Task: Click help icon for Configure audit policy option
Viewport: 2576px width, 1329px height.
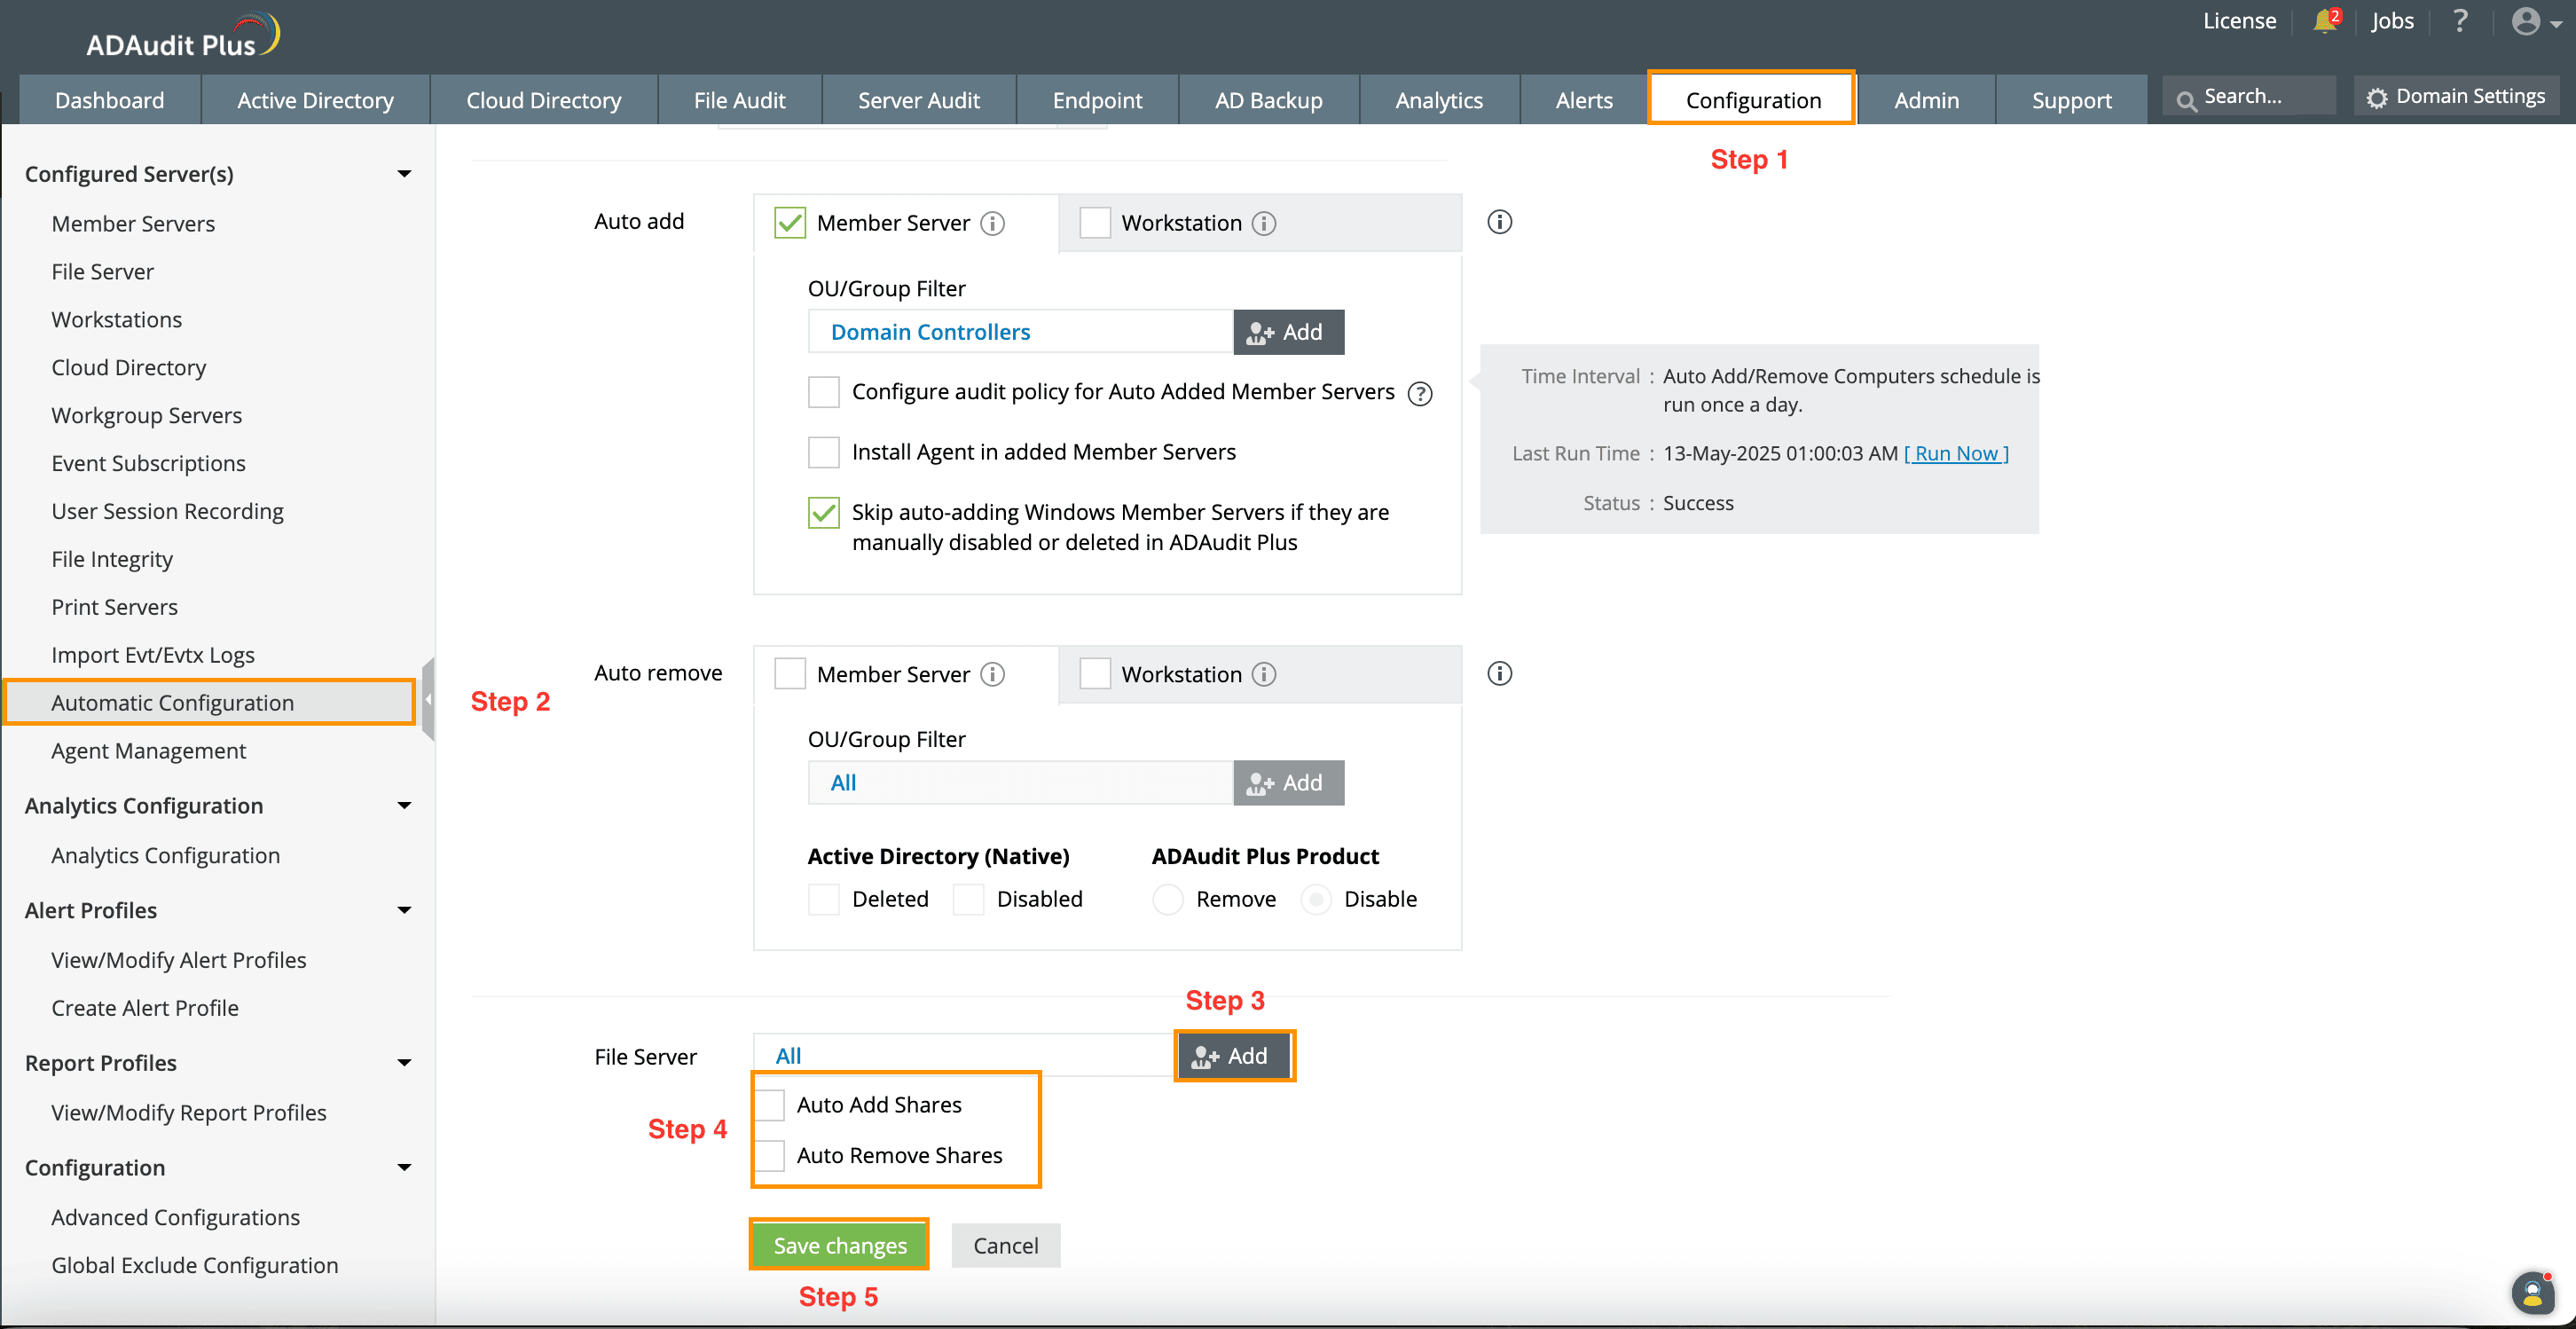Action: [1419, 393]
